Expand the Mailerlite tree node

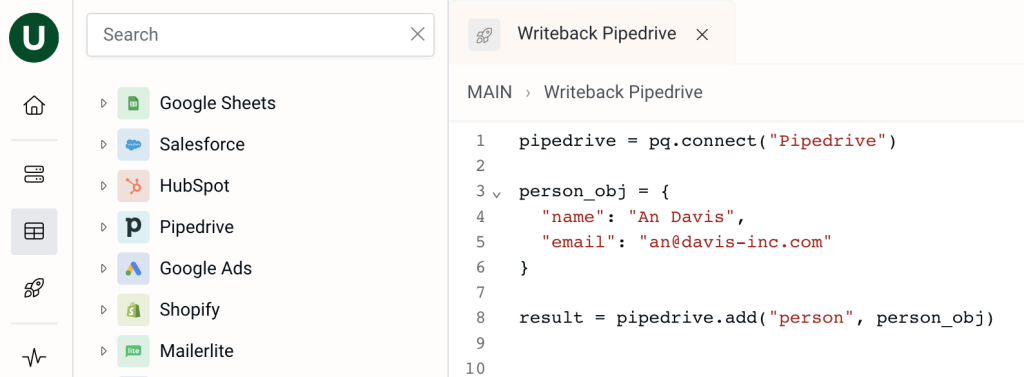(103, 351)
